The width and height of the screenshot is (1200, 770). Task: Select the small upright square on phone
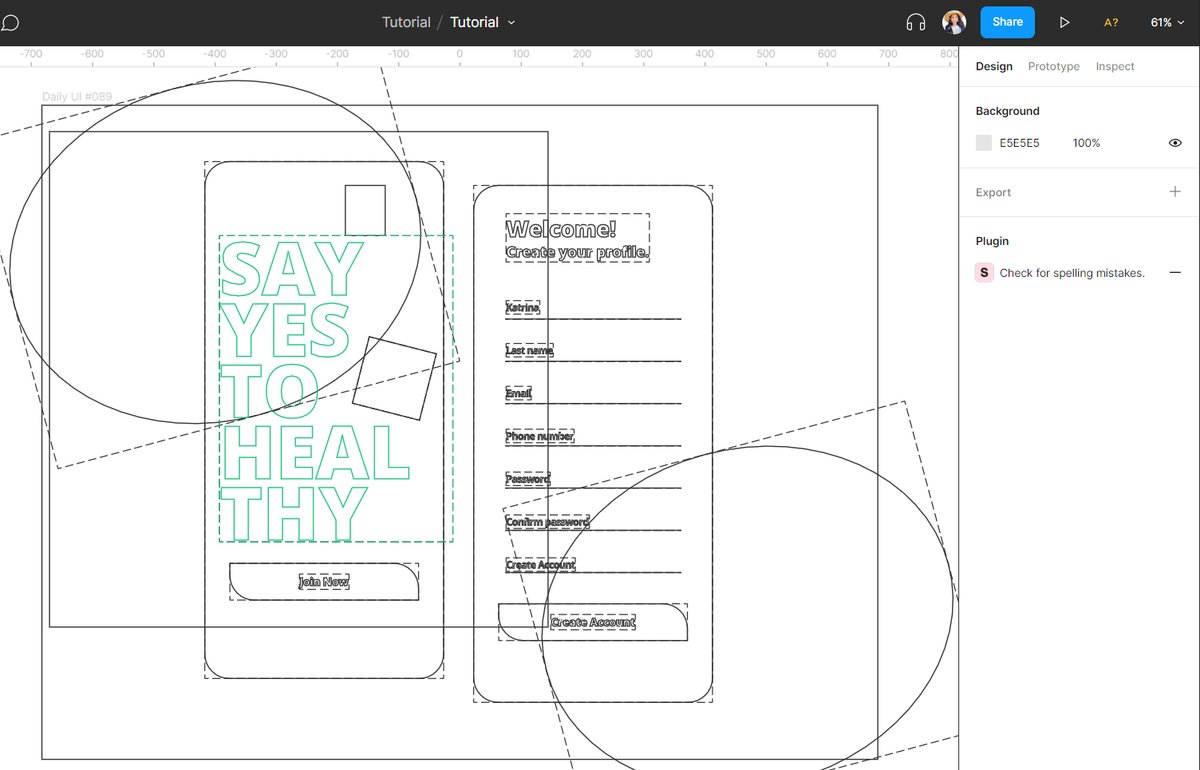coord(365,210)
